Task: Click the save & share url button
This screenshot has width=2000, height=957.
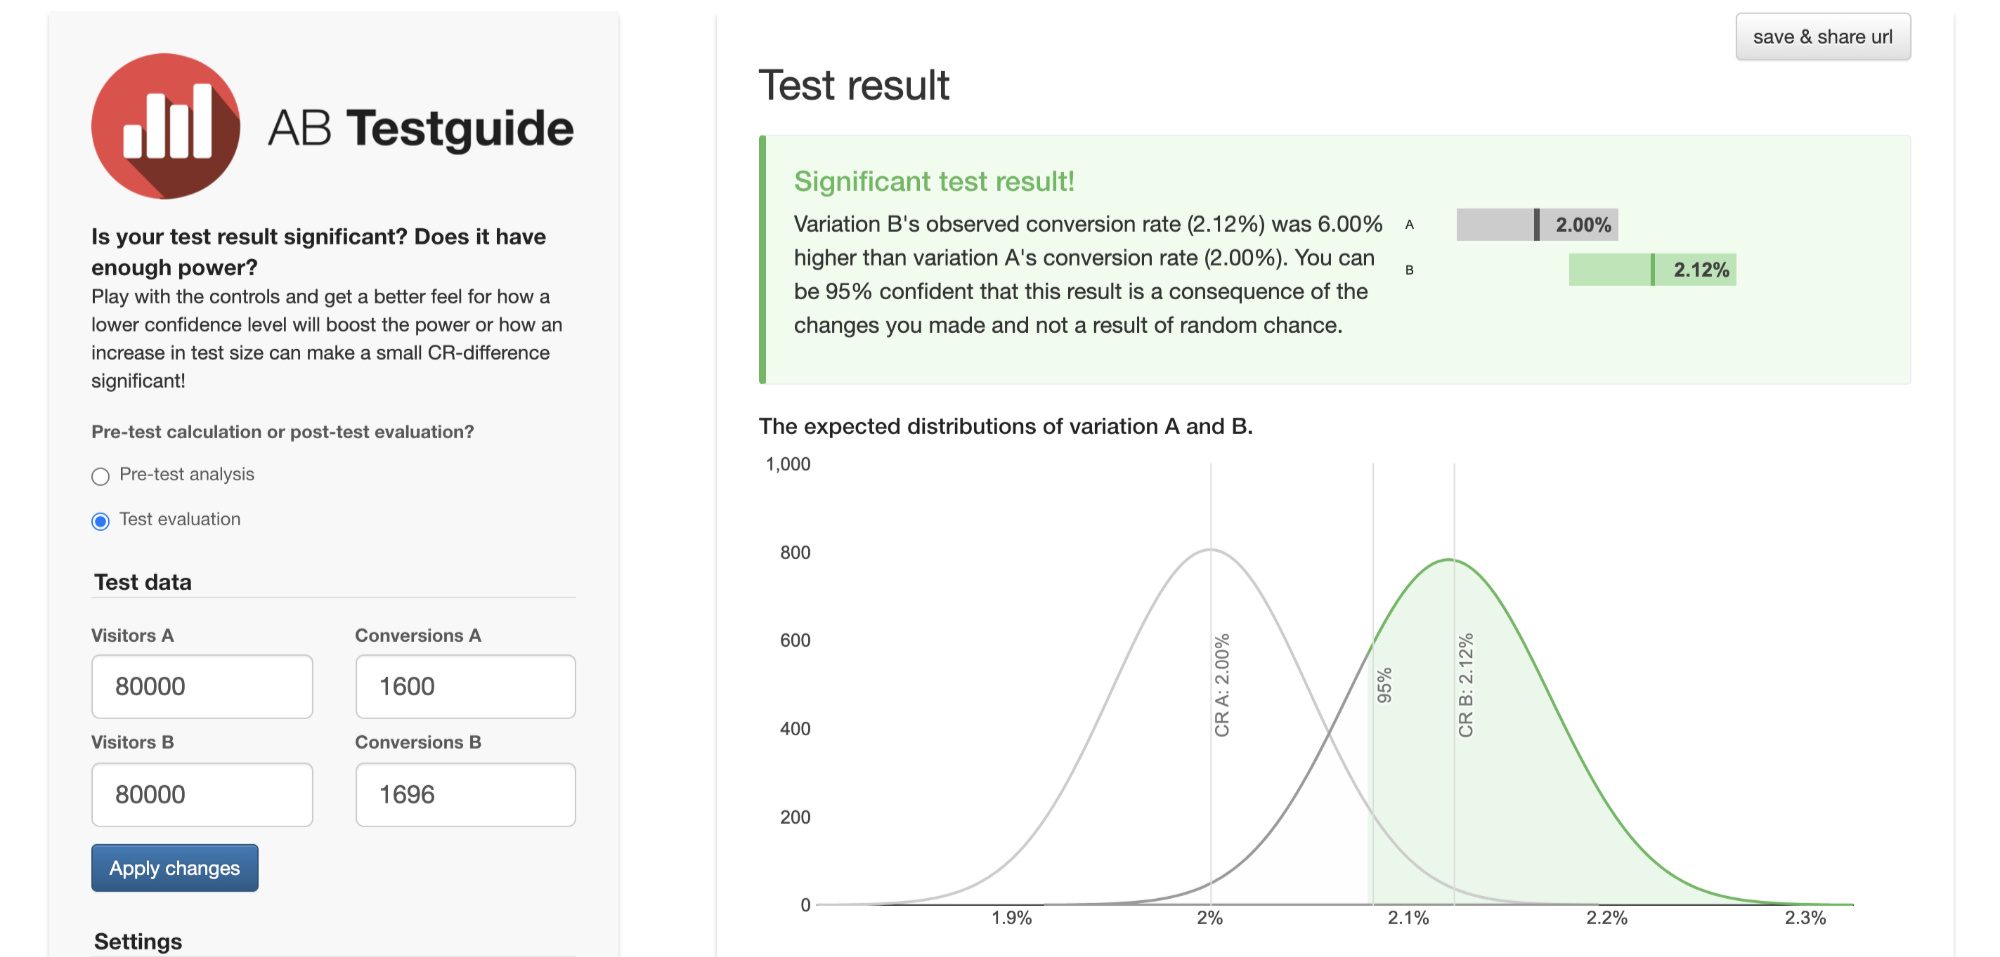Action: point(1822,37)
